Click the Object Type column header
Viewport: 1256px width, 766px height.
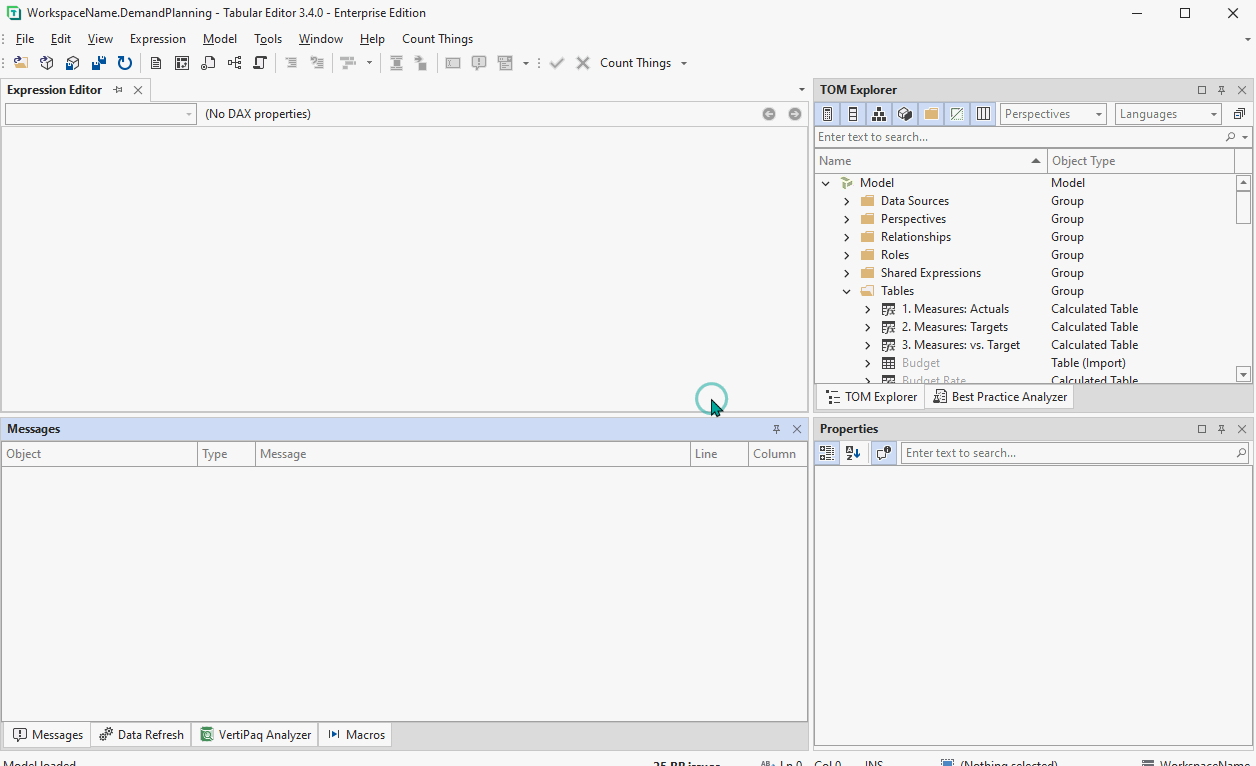click(x=1140, y=161)
